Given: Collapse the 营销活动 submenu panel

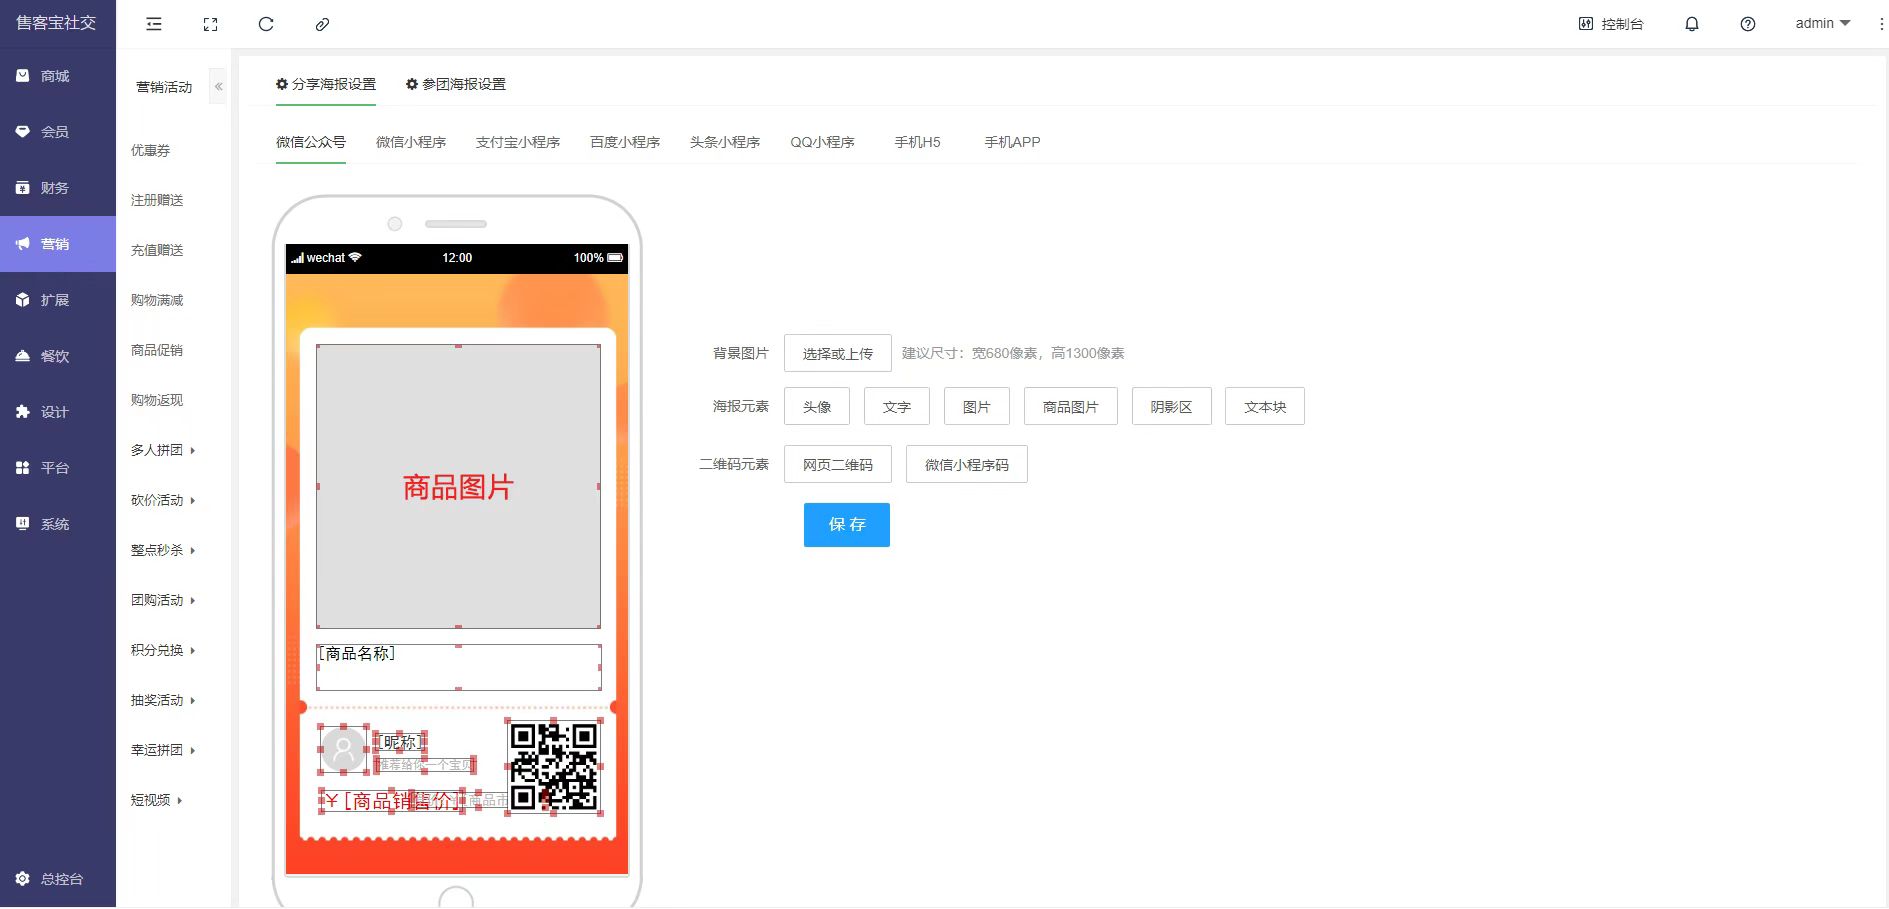Looking at the screenshot, I should [218, 87].
